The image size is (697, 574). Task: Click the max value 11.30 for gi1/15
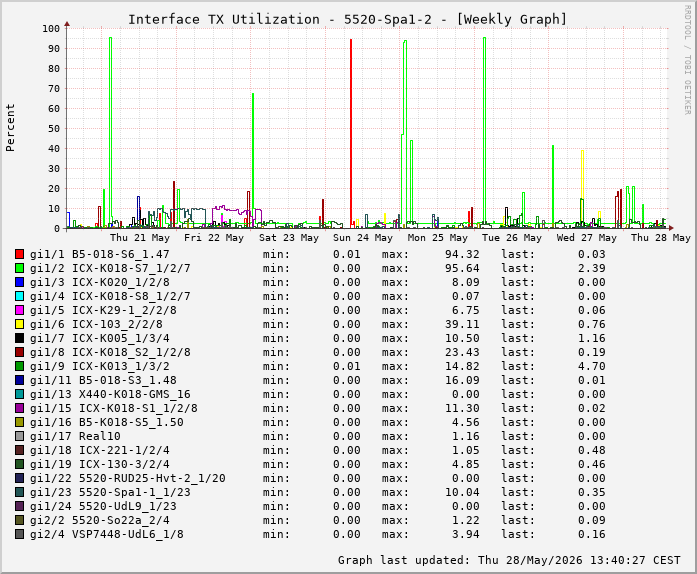point(462,408)
